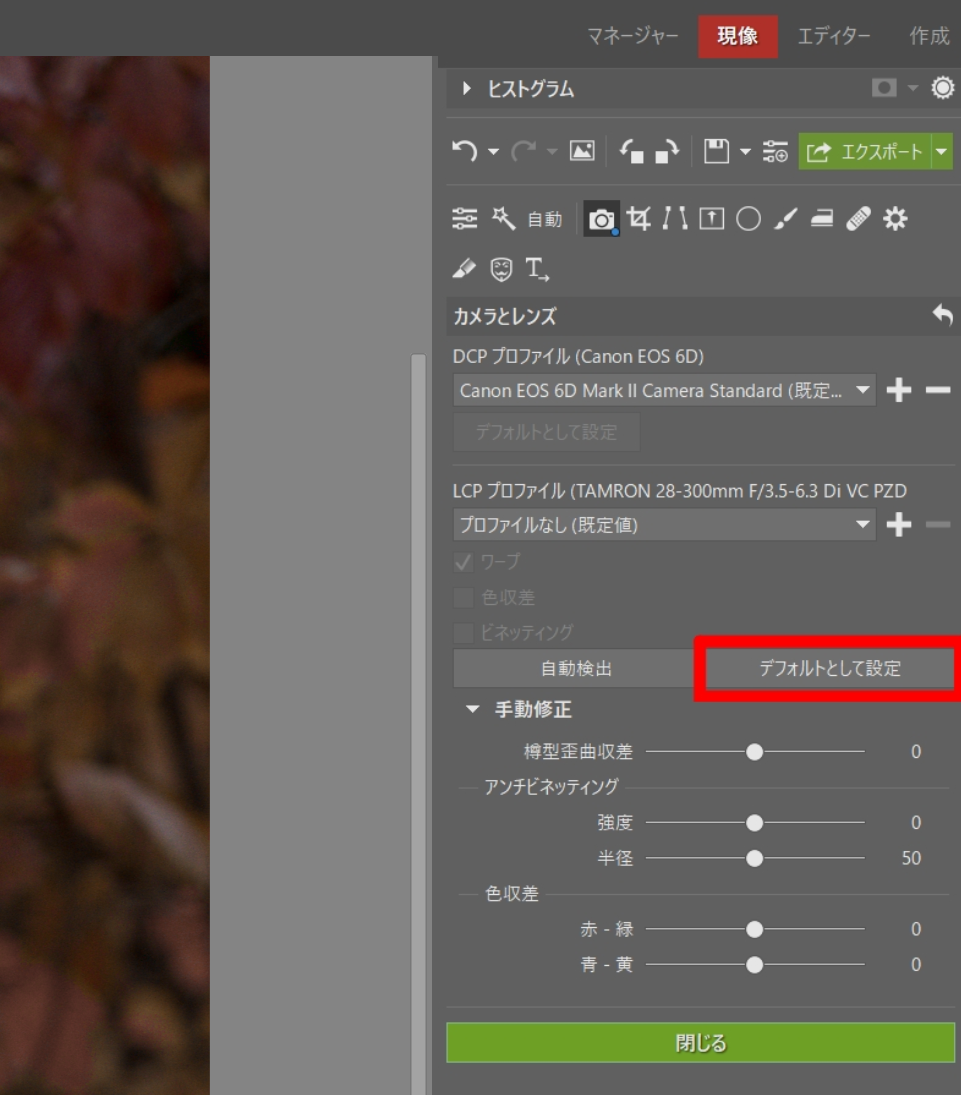Click the 自動検出 button

[576, 668]
